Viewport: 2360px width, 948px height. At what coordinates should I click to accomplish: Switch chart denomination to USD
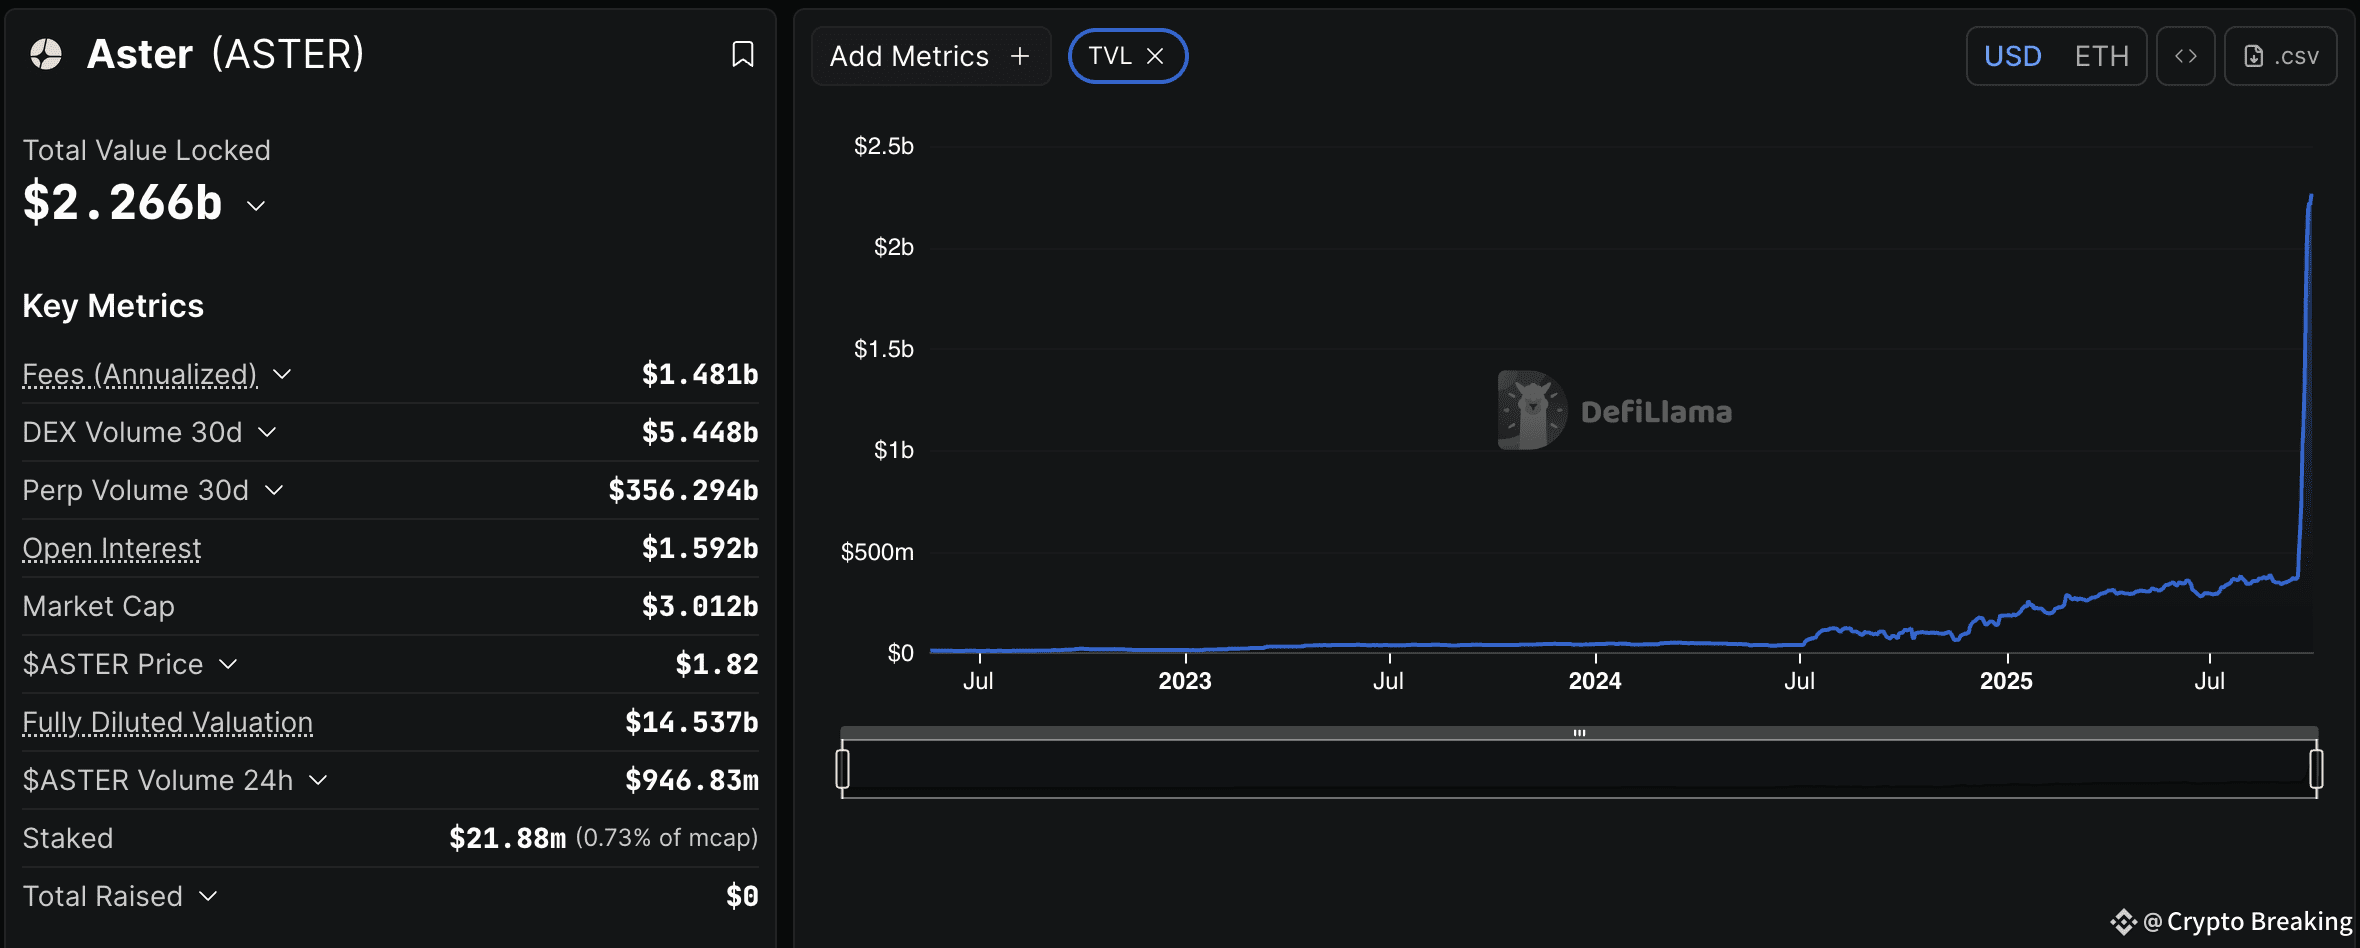click(x=2012, y=56)
